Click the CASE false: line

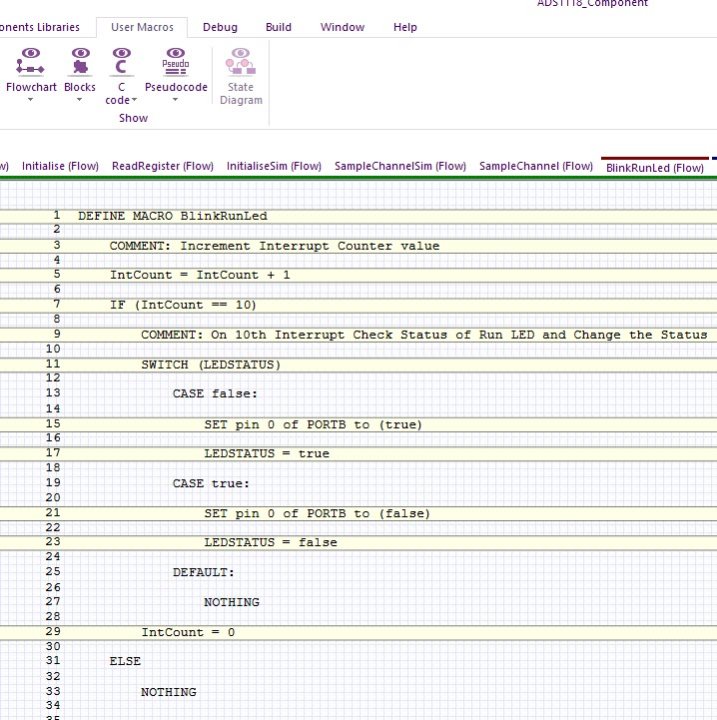point(215,394)
